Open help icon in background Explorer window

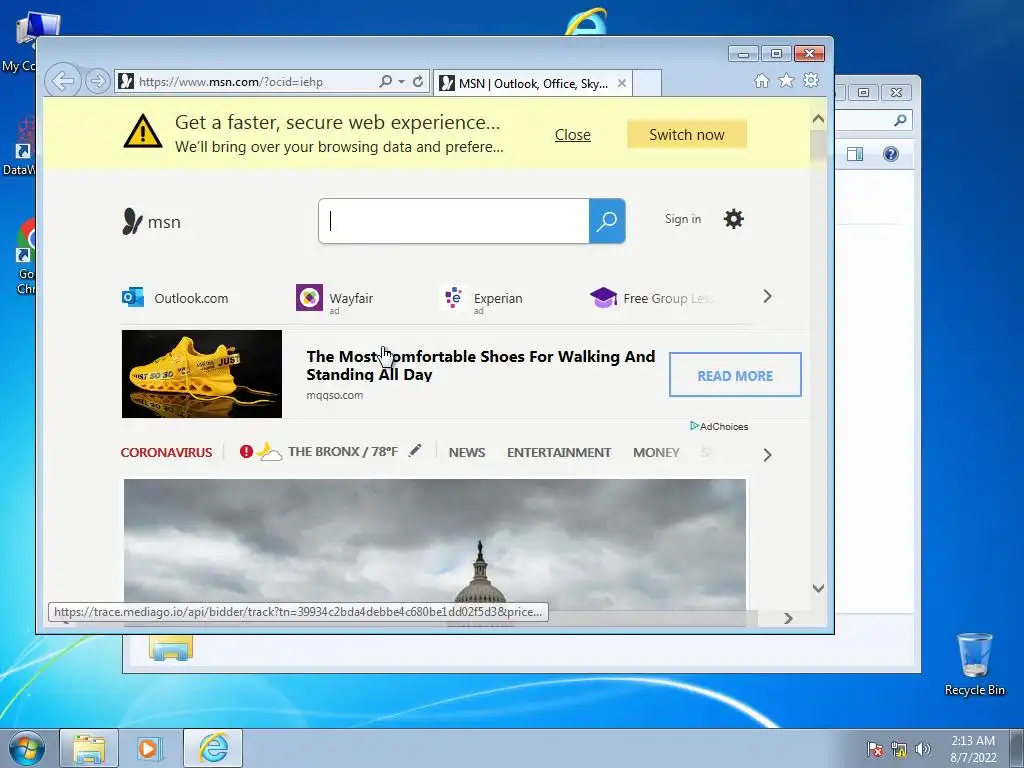[x=891, y=154]
